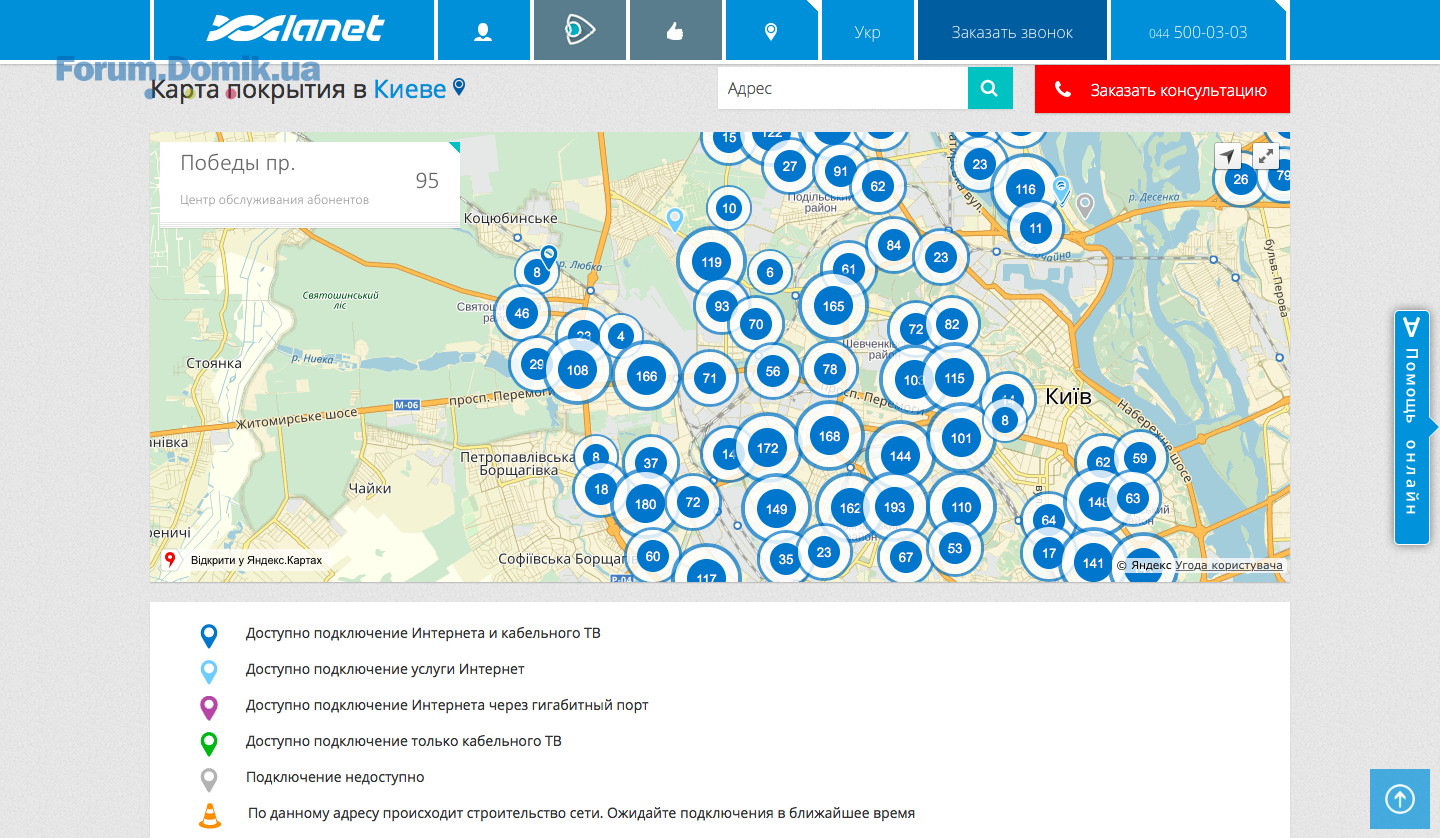Open the user account icon in header
The height and width of the screenshot is (838, 1440).
pyautogui.click(x=484, y=30)
